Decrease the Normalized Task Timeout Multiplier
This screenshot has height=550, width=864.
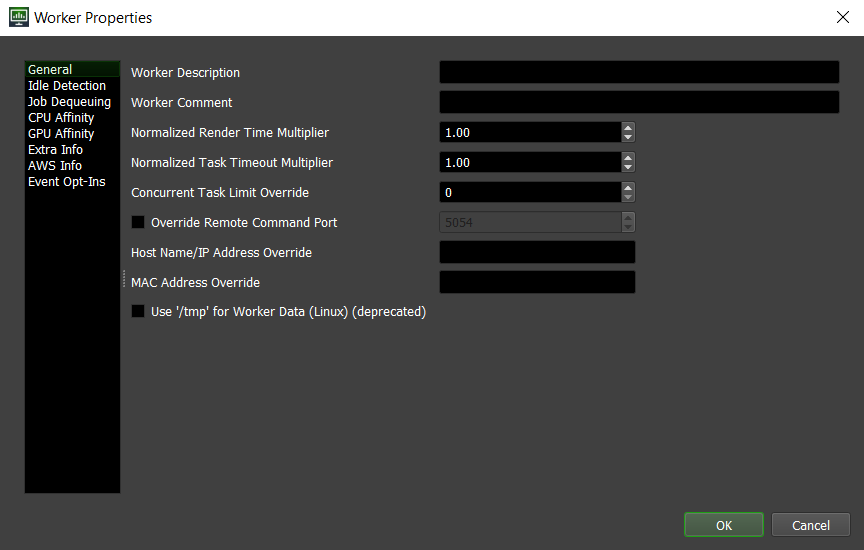(x=628, y=168)
